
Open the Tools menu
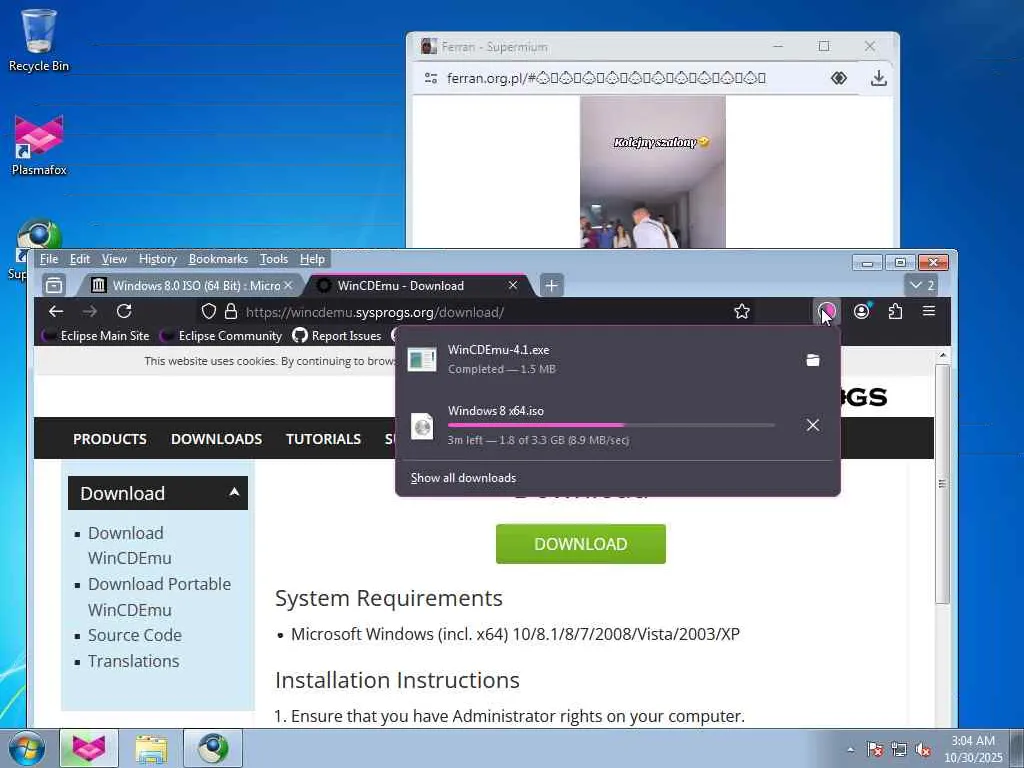[x=274, y=259]
